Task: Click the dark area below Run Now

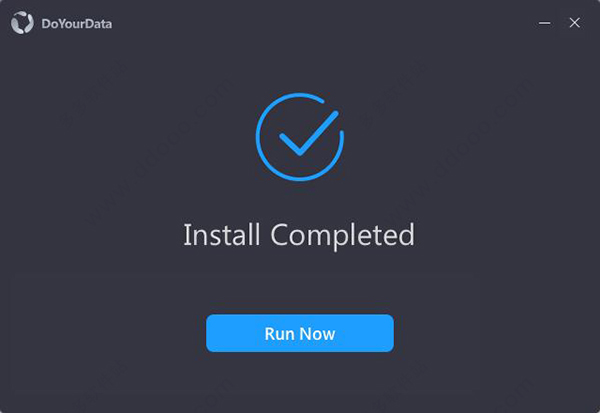Action: pyautogui.click(x=300, y=383)
